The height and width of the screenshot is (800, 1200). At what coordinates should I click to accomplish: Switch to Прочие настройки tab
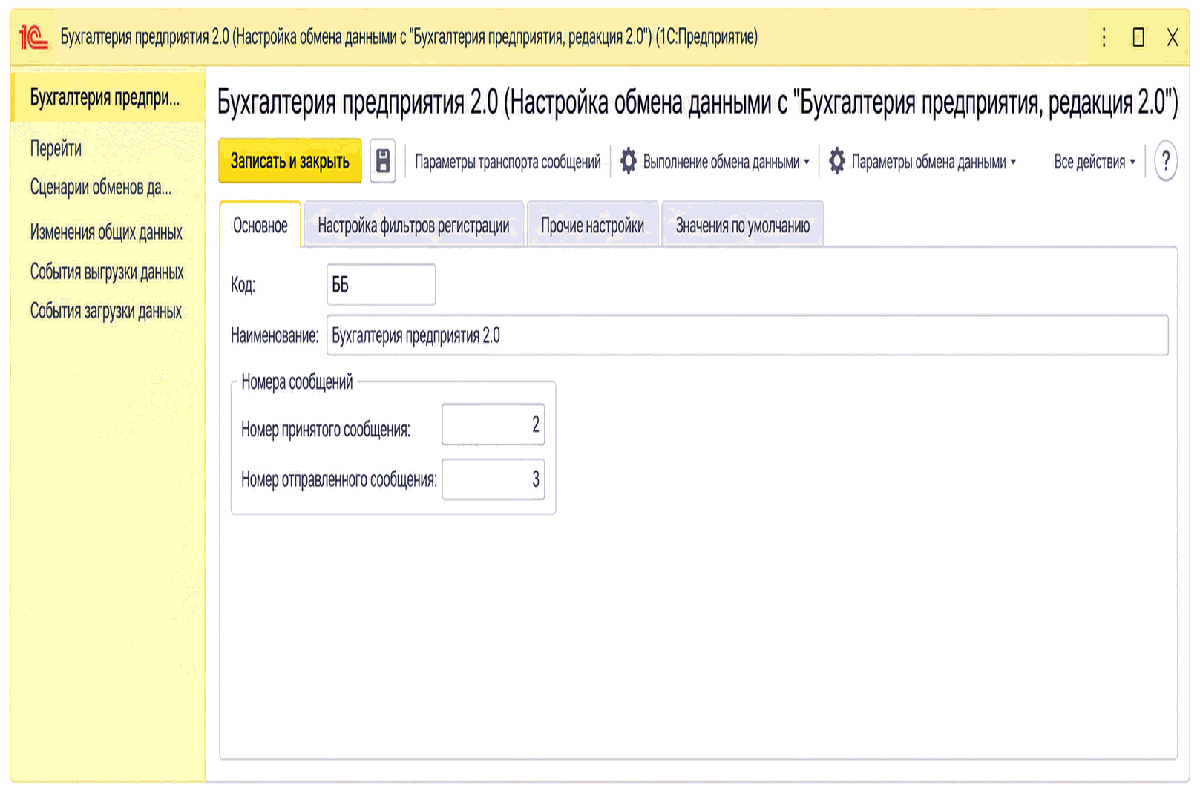pyautogui.click(x=592, y=226)
